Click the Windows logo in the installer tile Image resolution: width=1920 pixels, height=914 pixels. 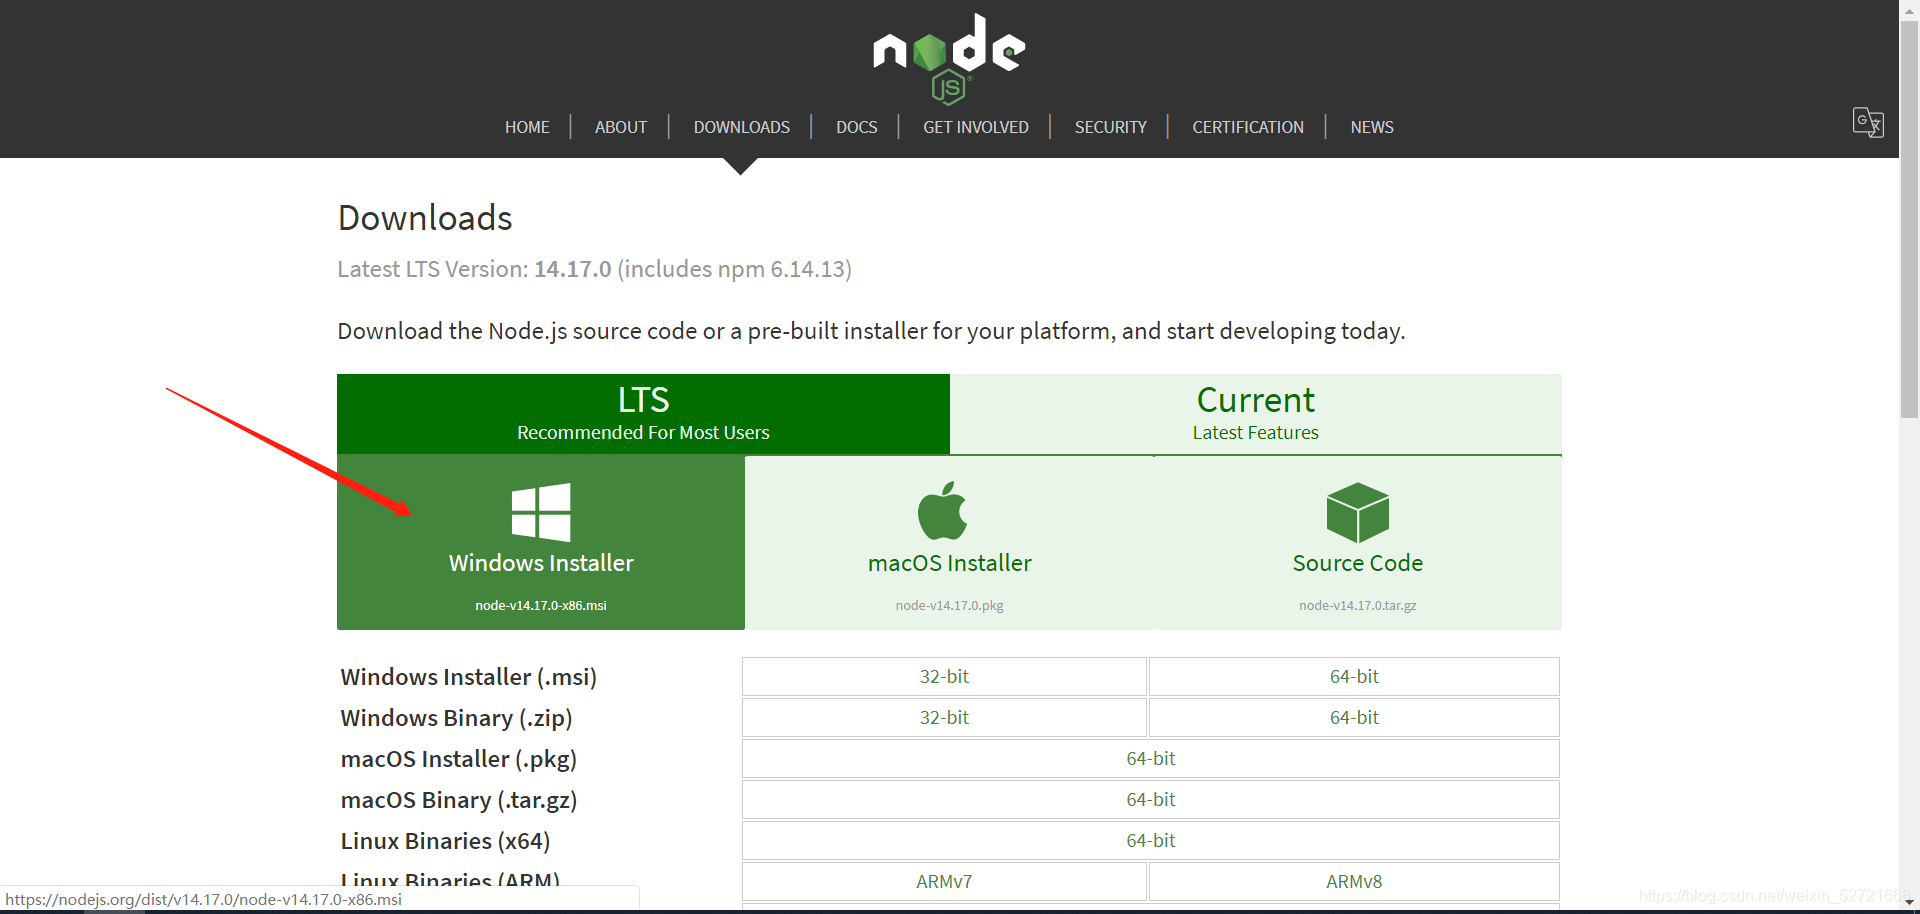click(x=541, y=512)
